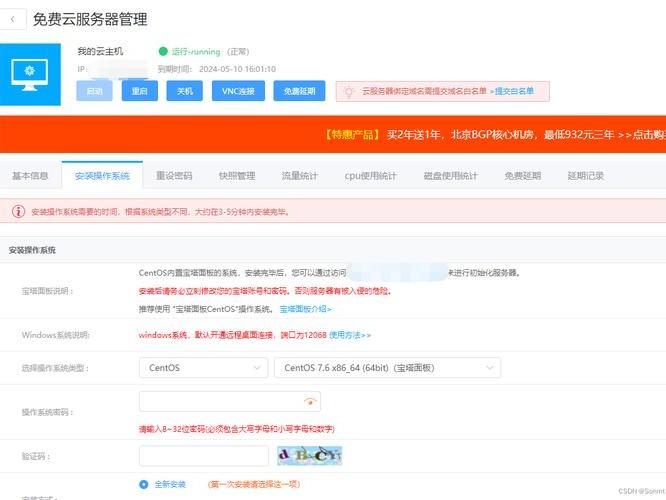Open the 使用方法>> link
This screenshot has height=500, width=666.
(350, 335)
